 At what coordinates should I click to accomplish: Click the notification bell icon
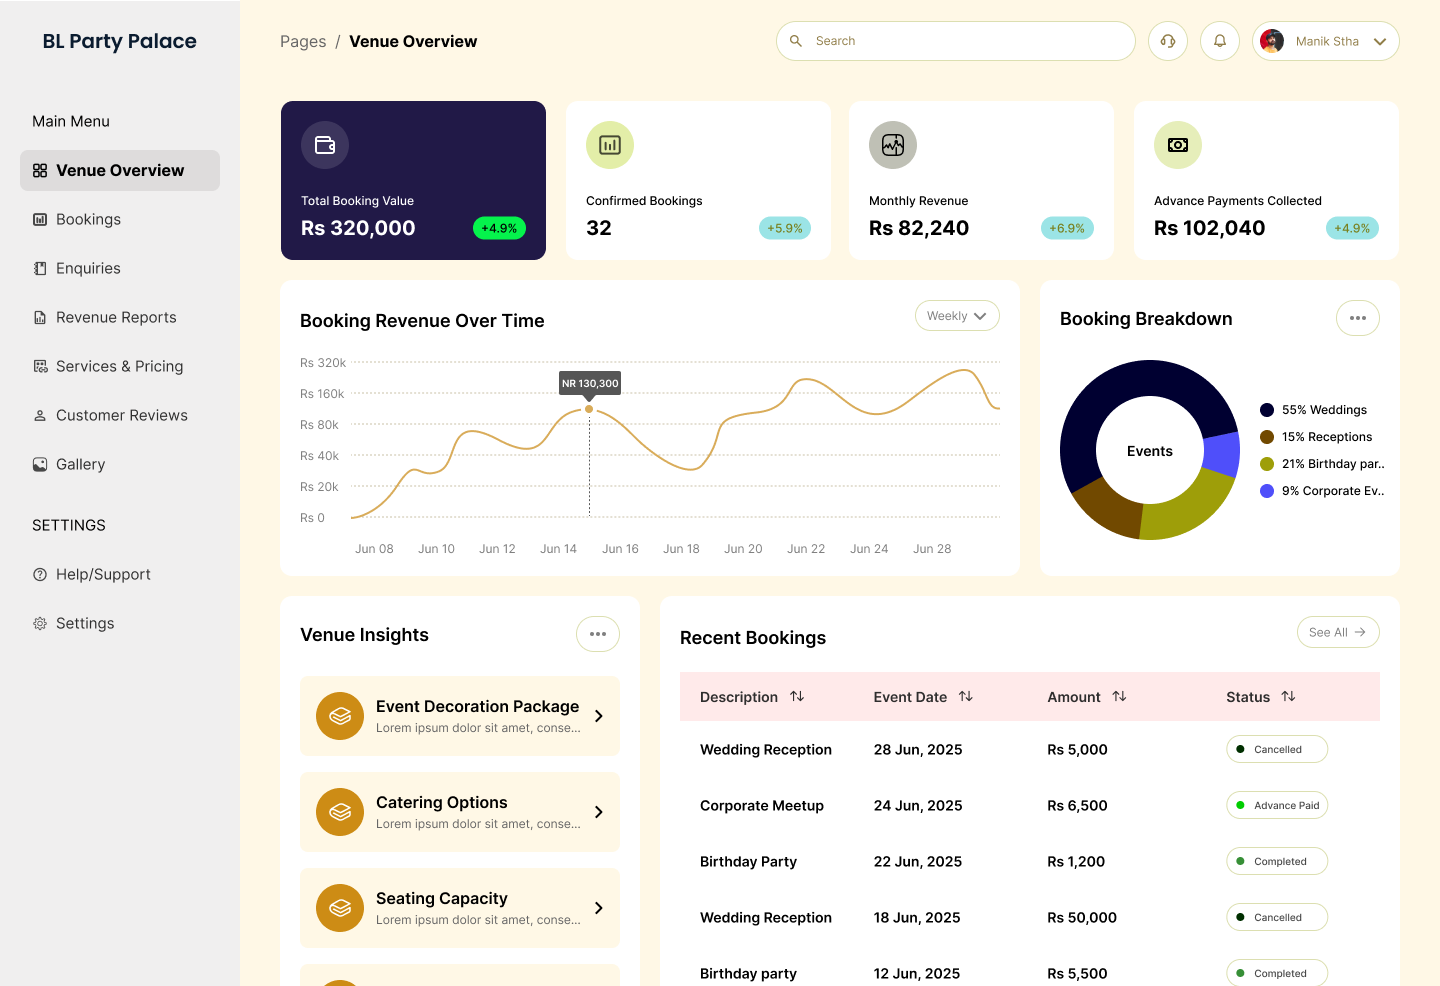click(x=1219, y=40)
